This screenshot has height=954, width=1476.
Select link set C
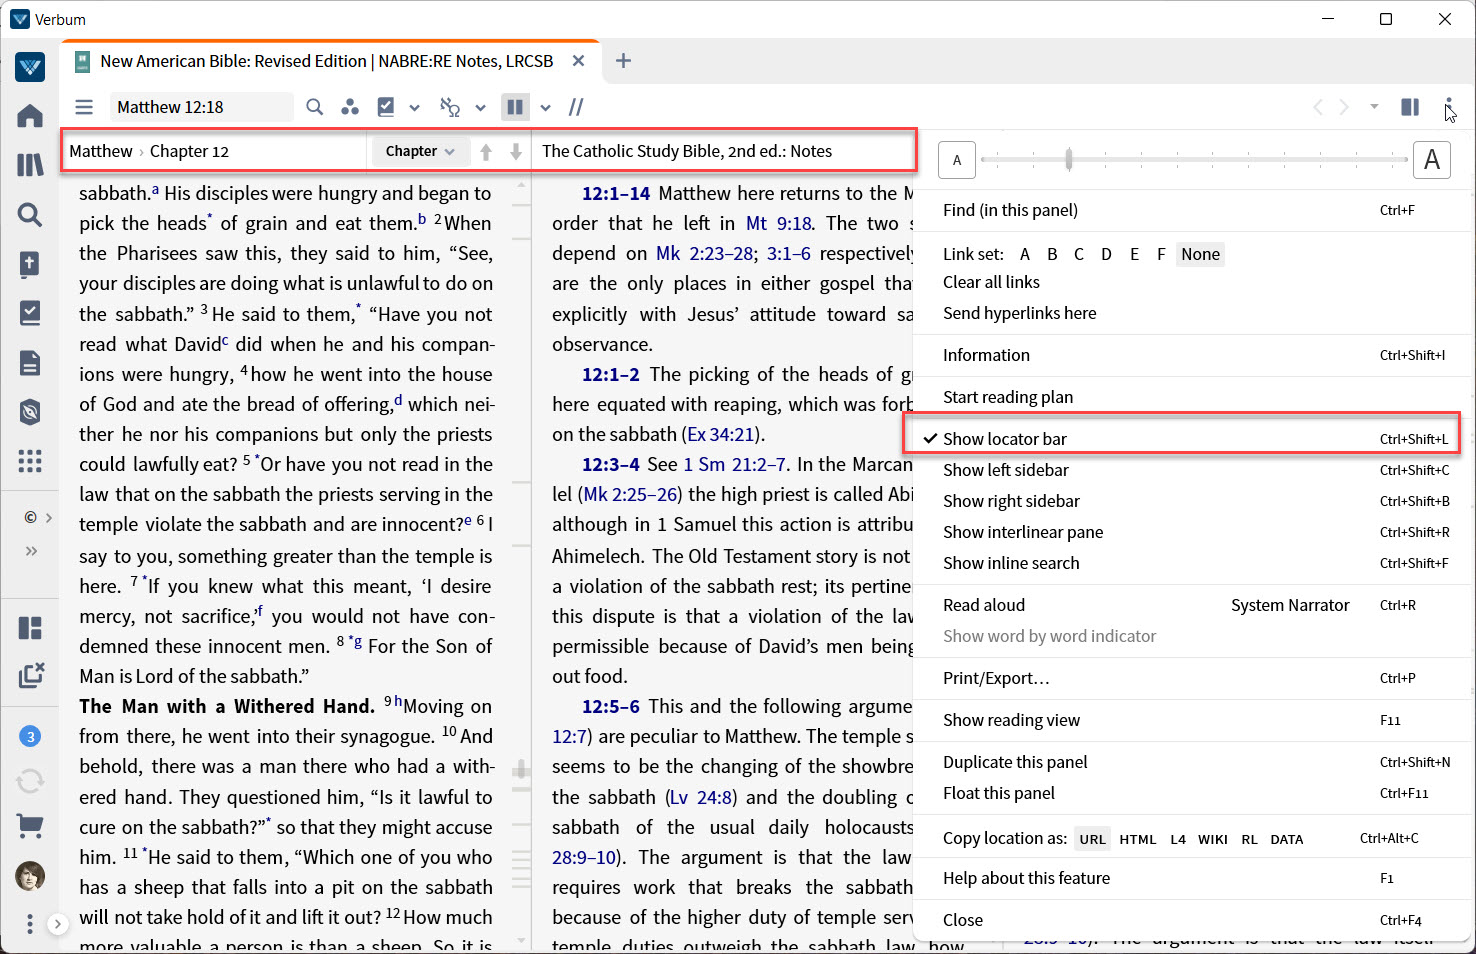[x=1079, y=254]
